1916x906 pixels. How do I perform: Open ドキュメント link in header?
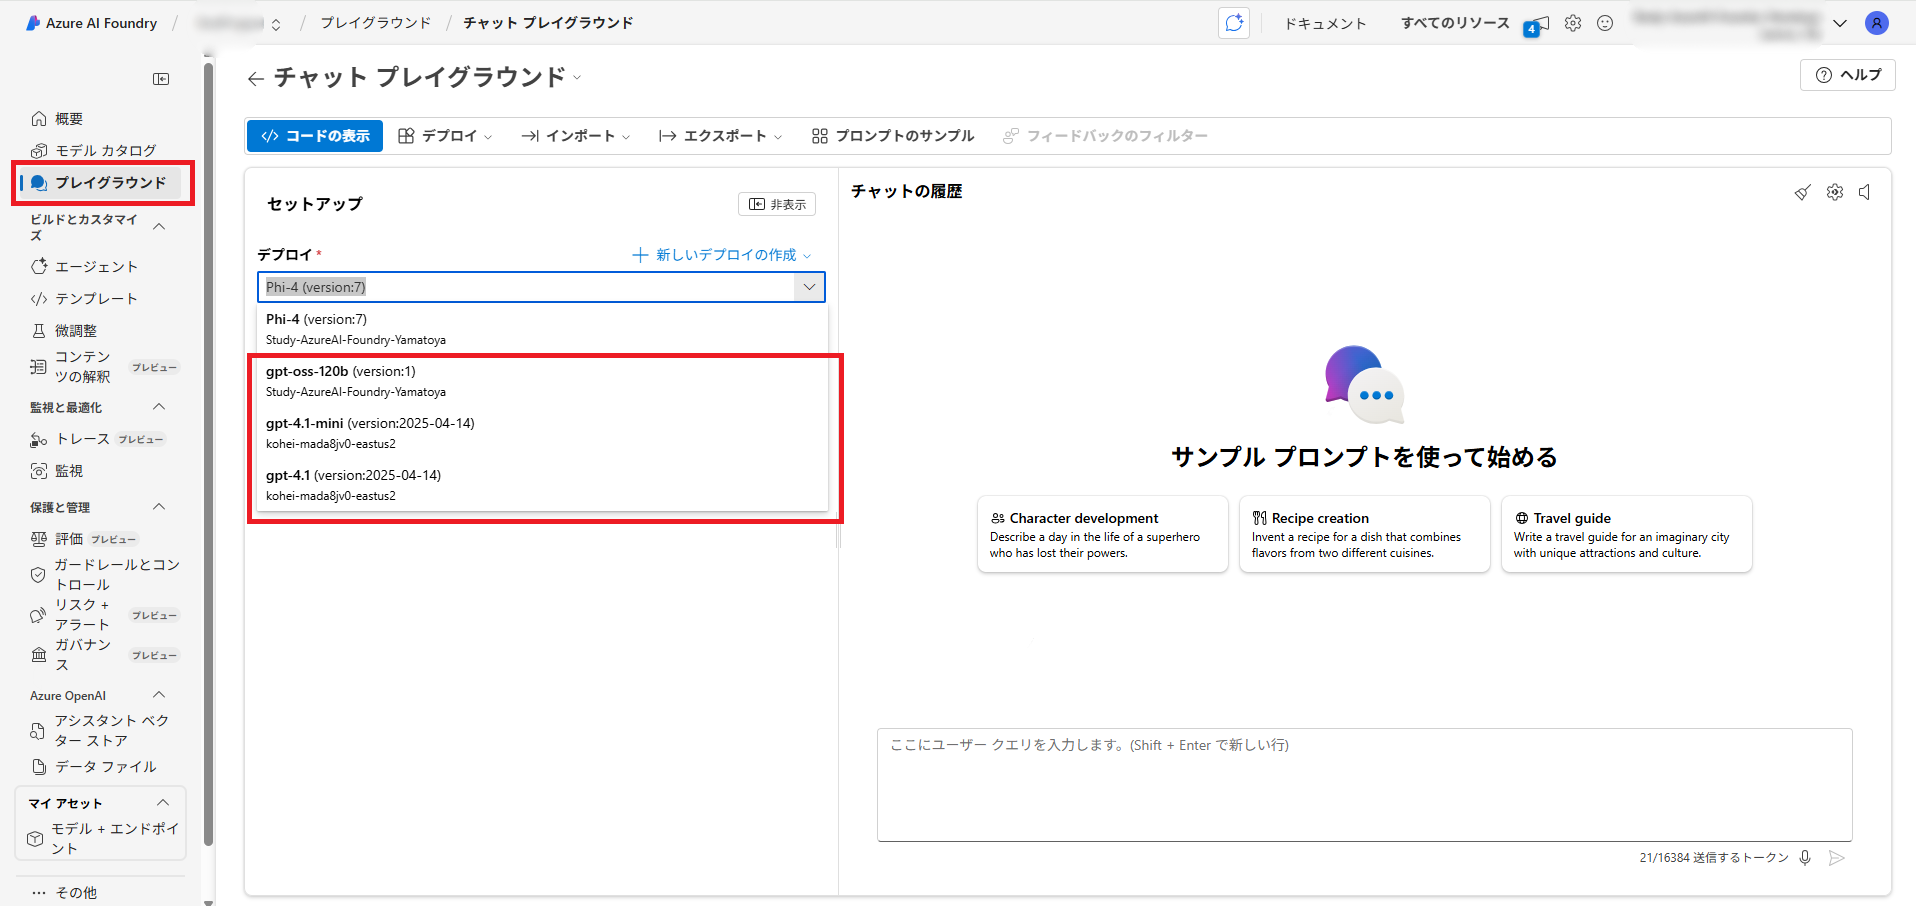(x=1325, y=23)
